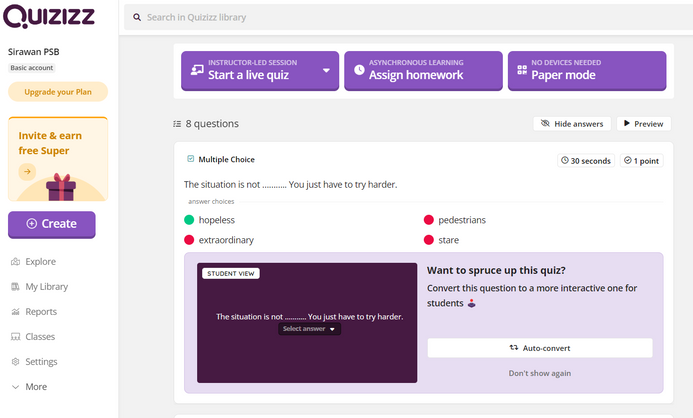This screenshot has width=693, height=418.
Task: Click the Reports chart icon
Action: point(15,312)
